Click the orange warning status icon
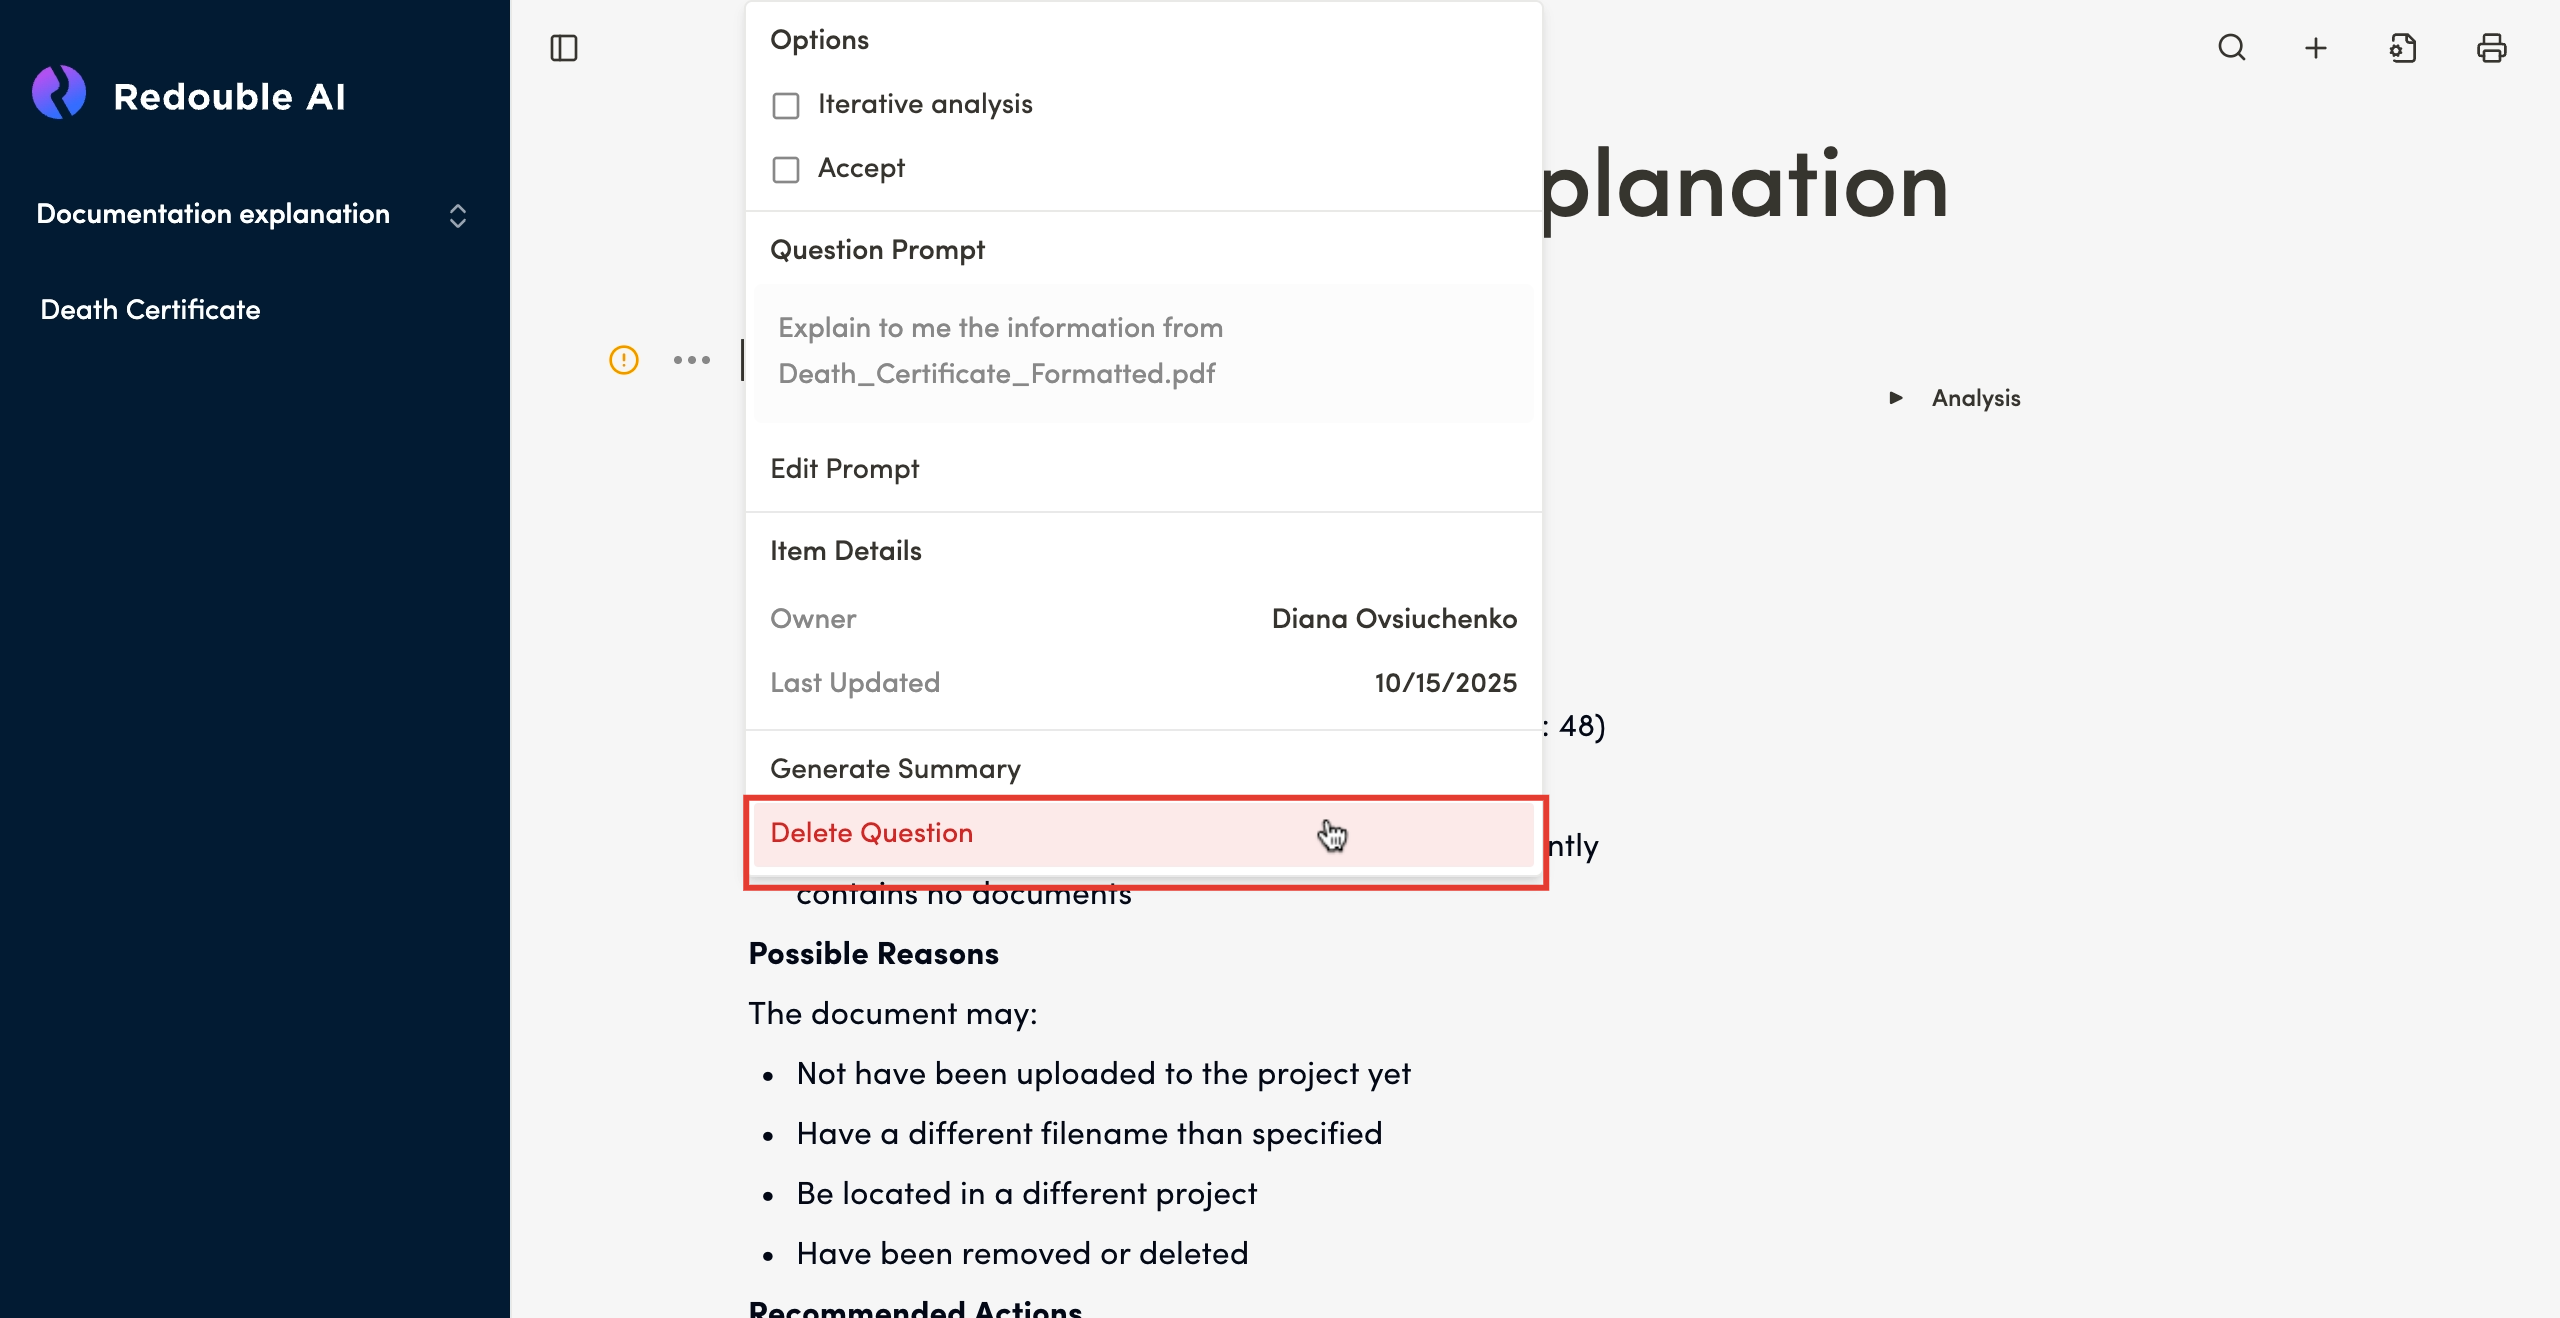 [624, 360]
